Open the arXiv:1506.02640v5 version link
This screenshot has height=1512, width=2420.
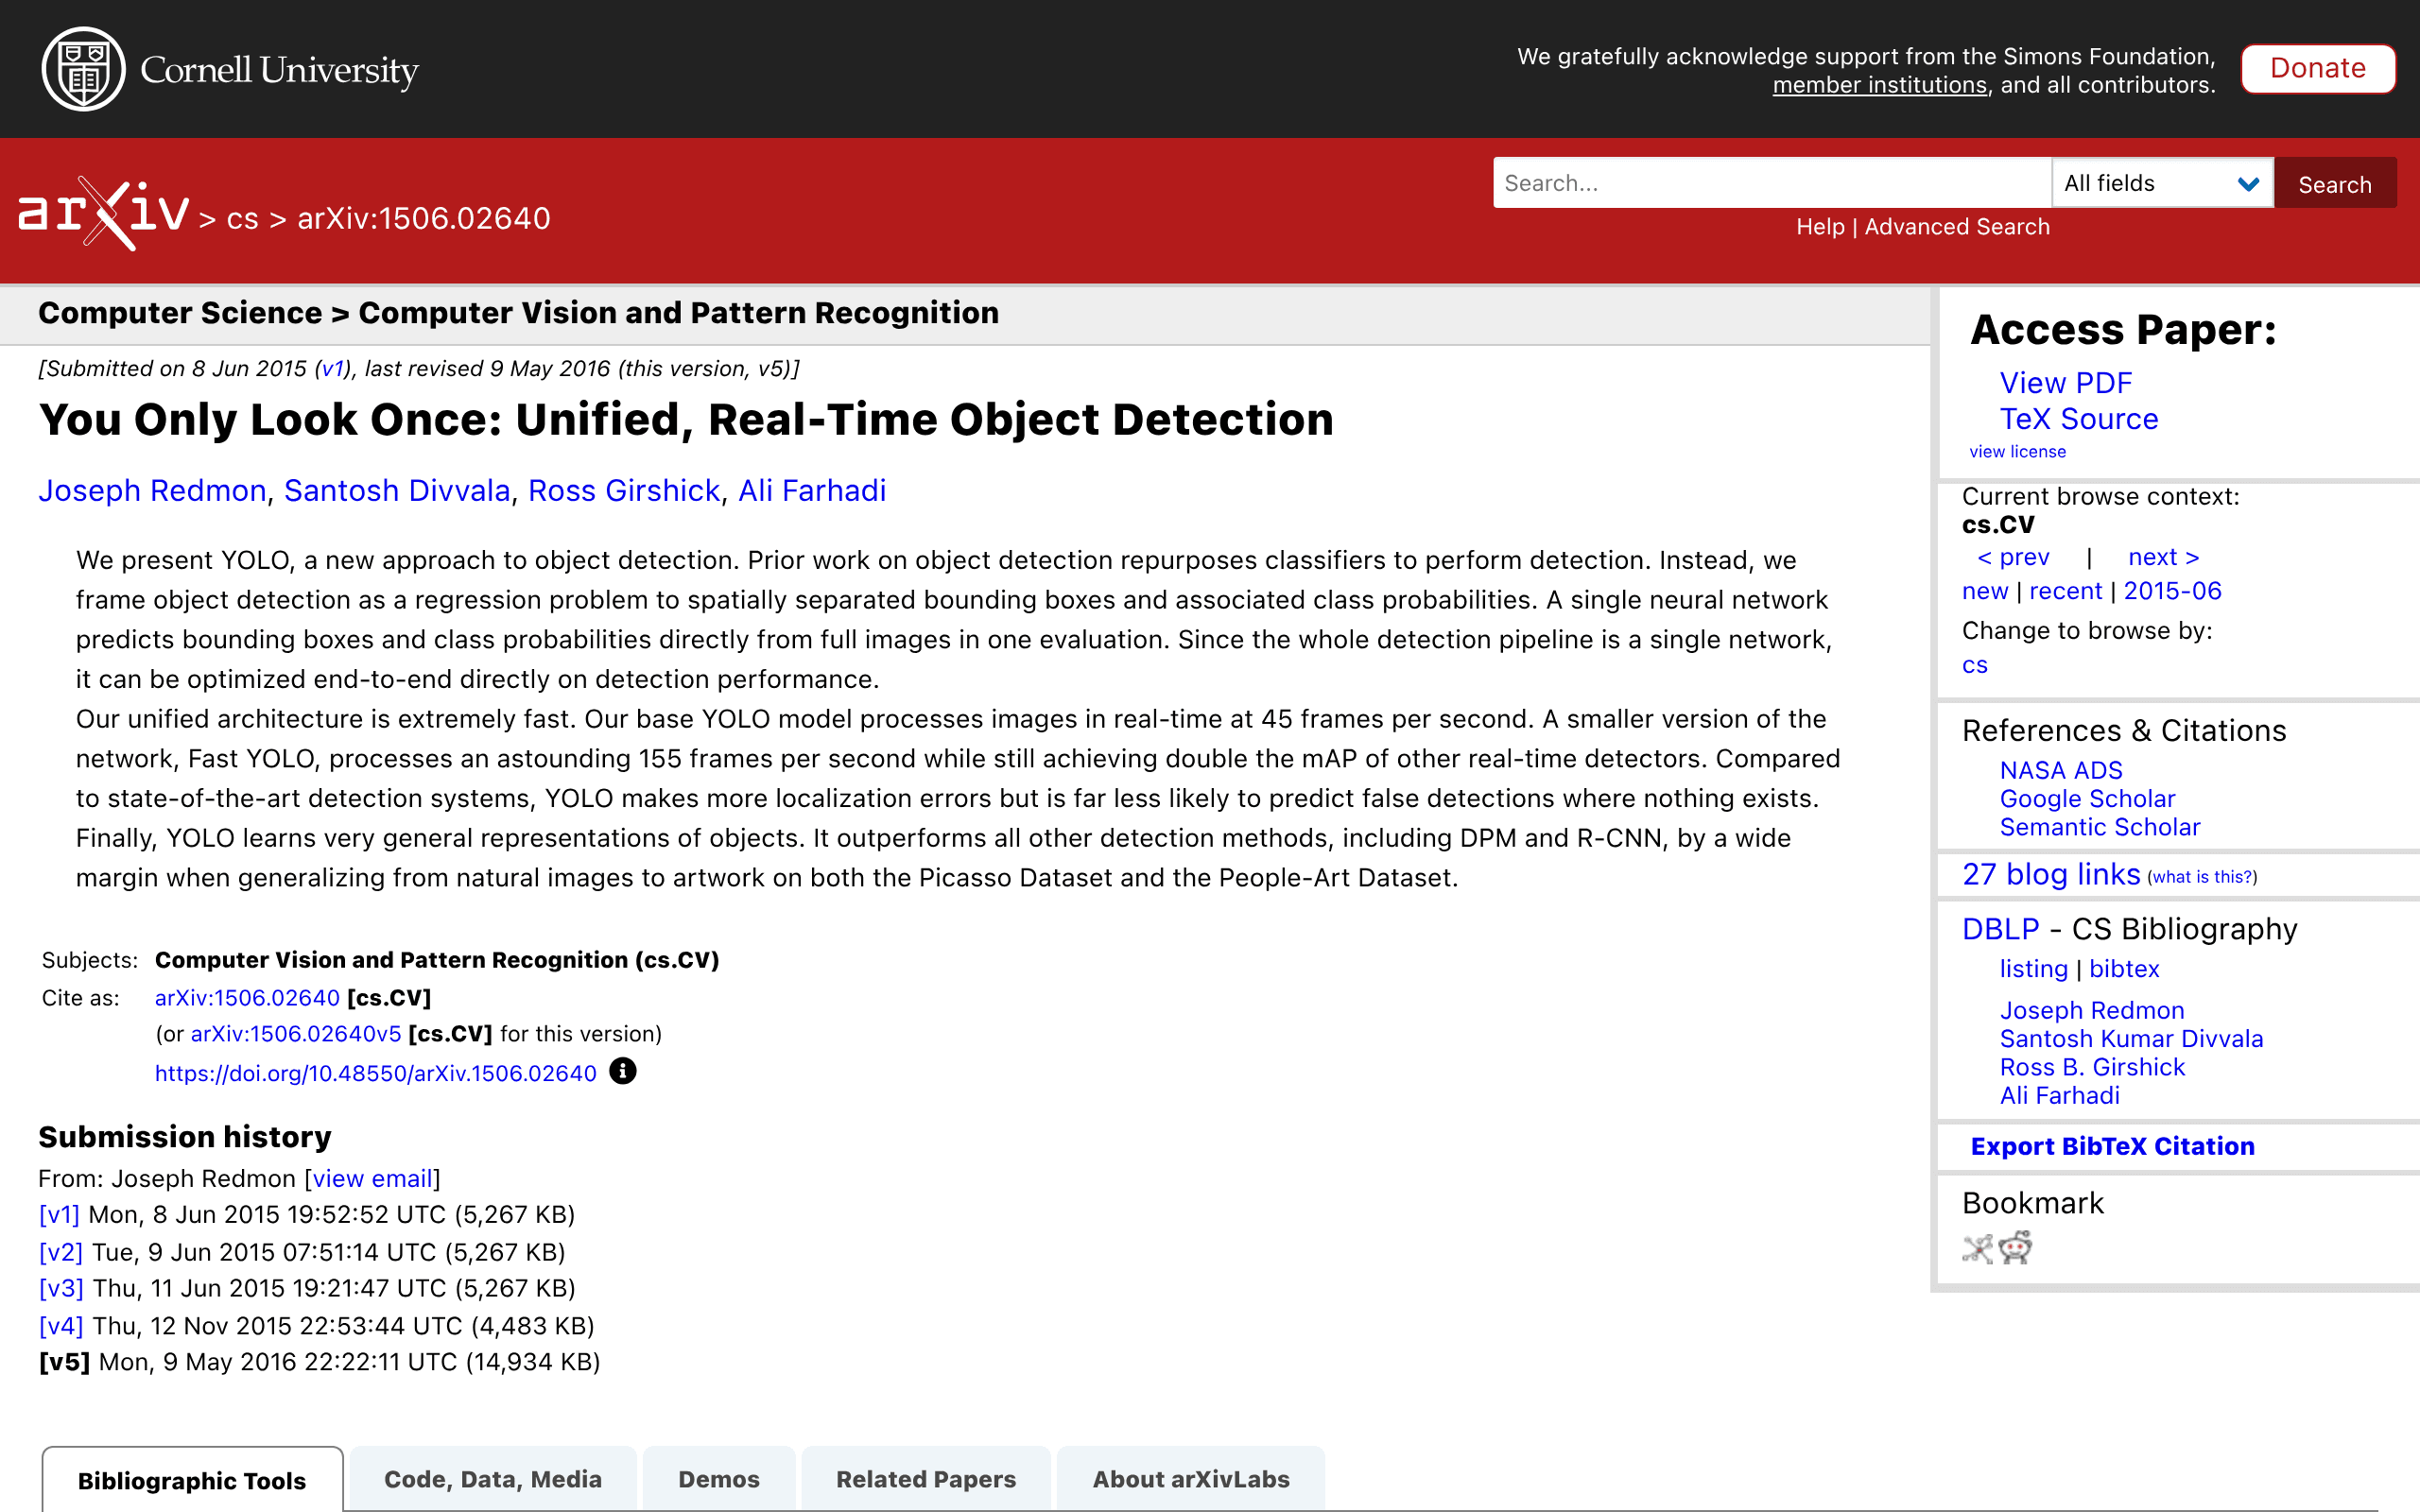pos(296,1034)
